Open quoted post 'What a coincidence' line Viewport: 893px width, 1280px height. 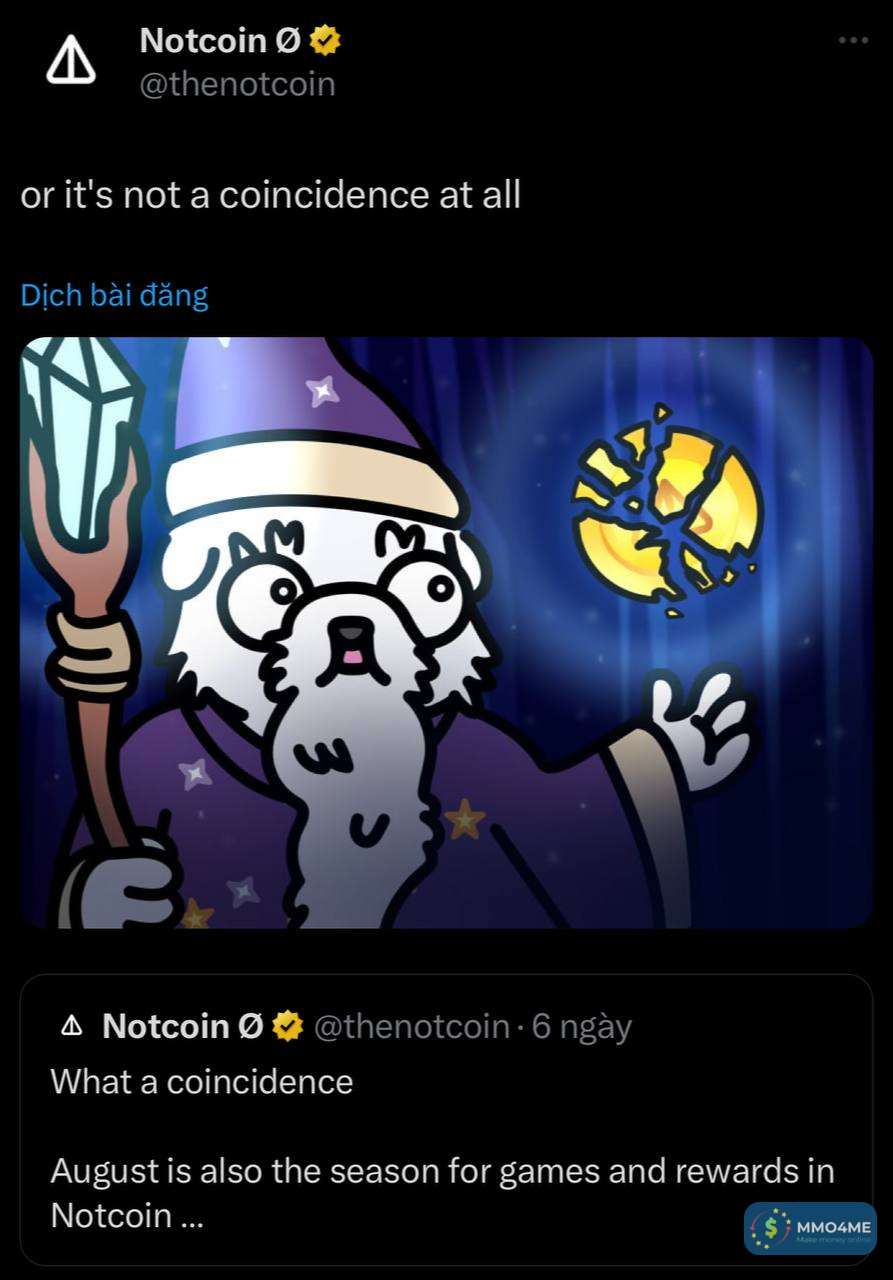click(201, 1081)
